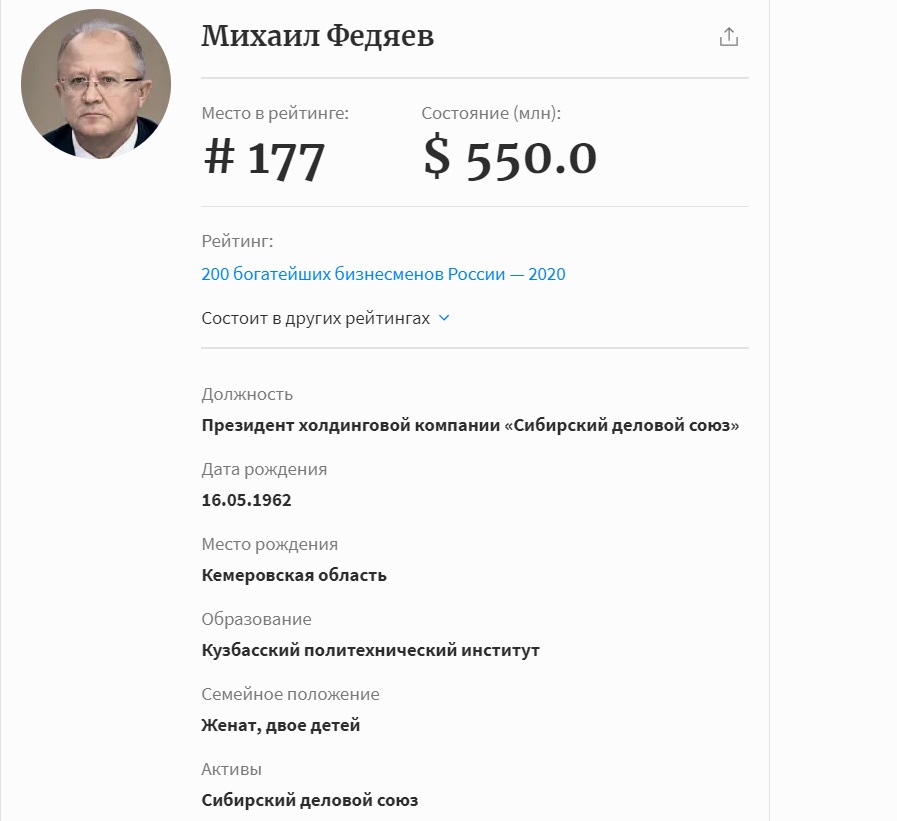Click the ranking number # 177

[264, 157]
